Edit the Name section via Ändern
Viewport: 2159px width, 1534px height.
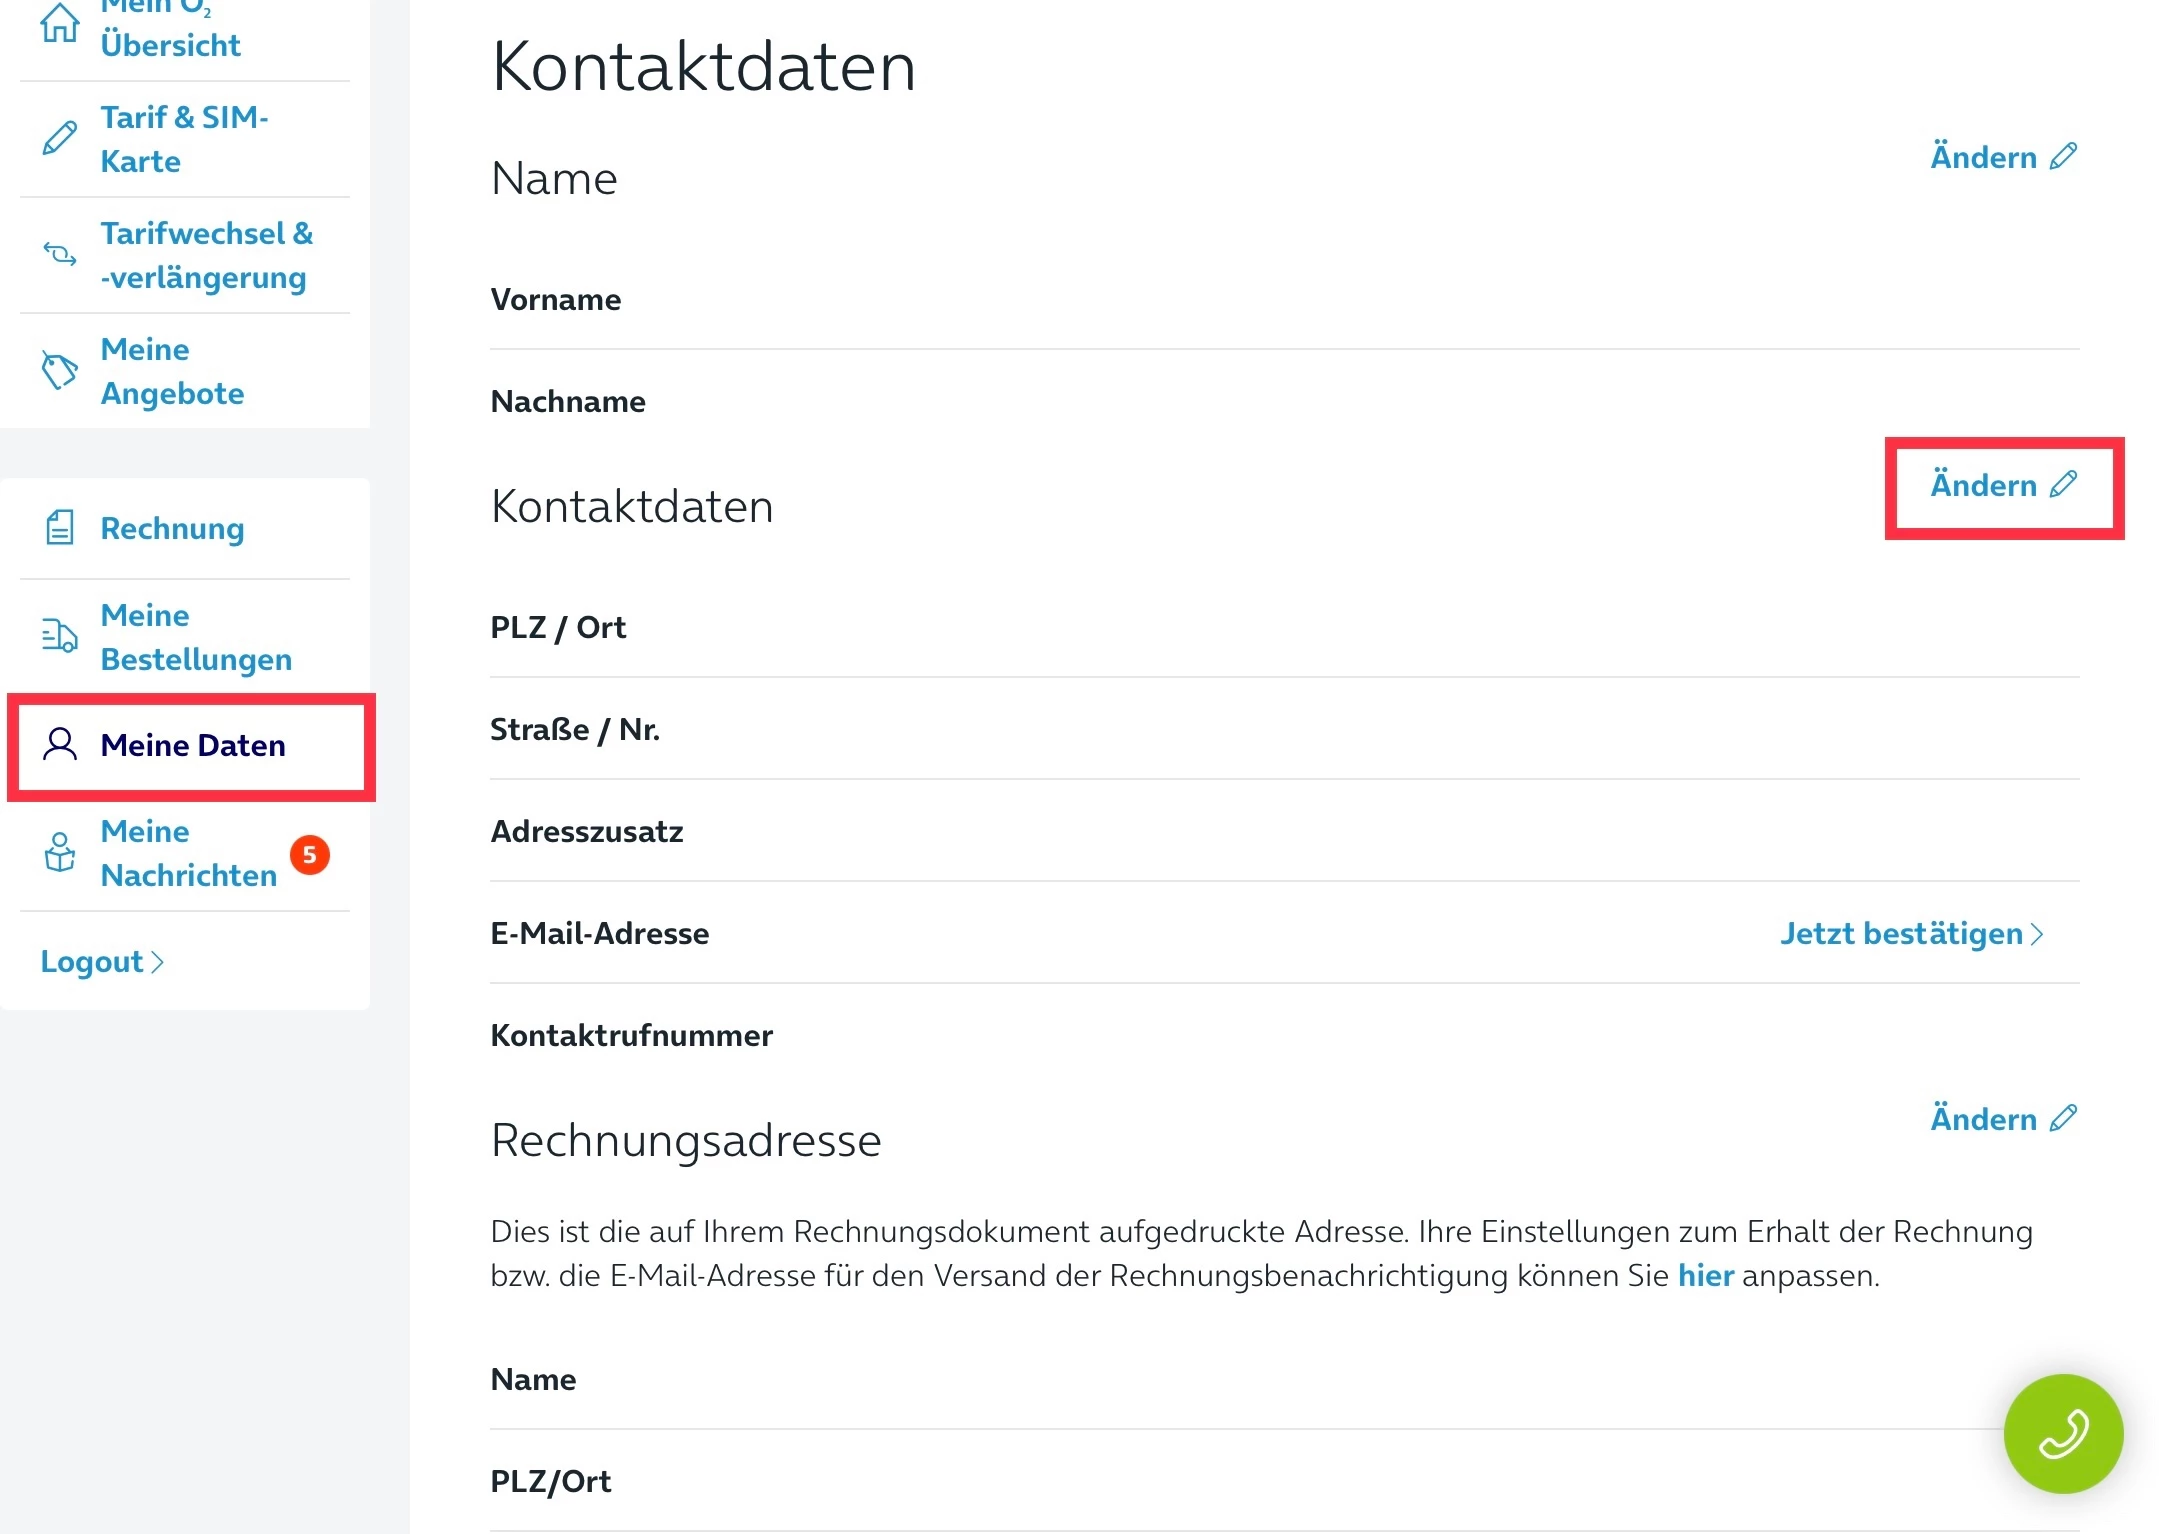tap(2003, 157)
